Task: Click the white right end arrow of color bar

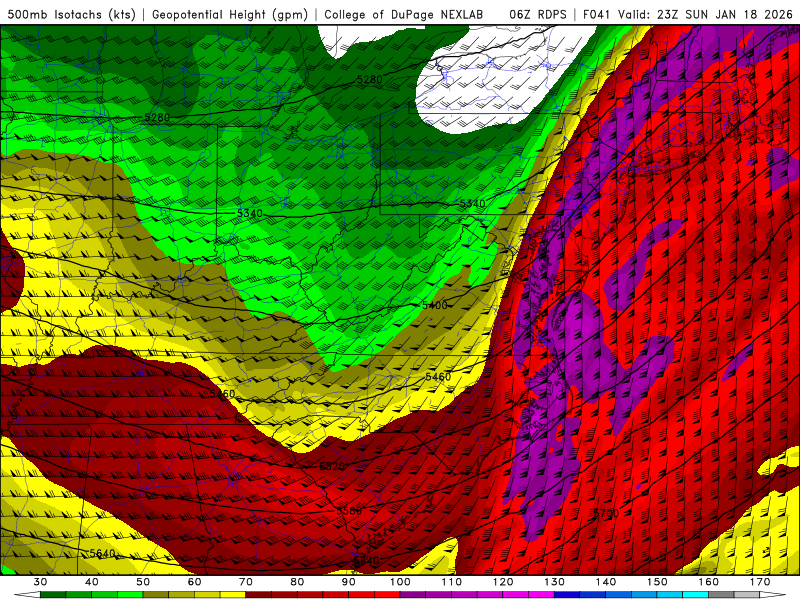Action: [772, 595]
